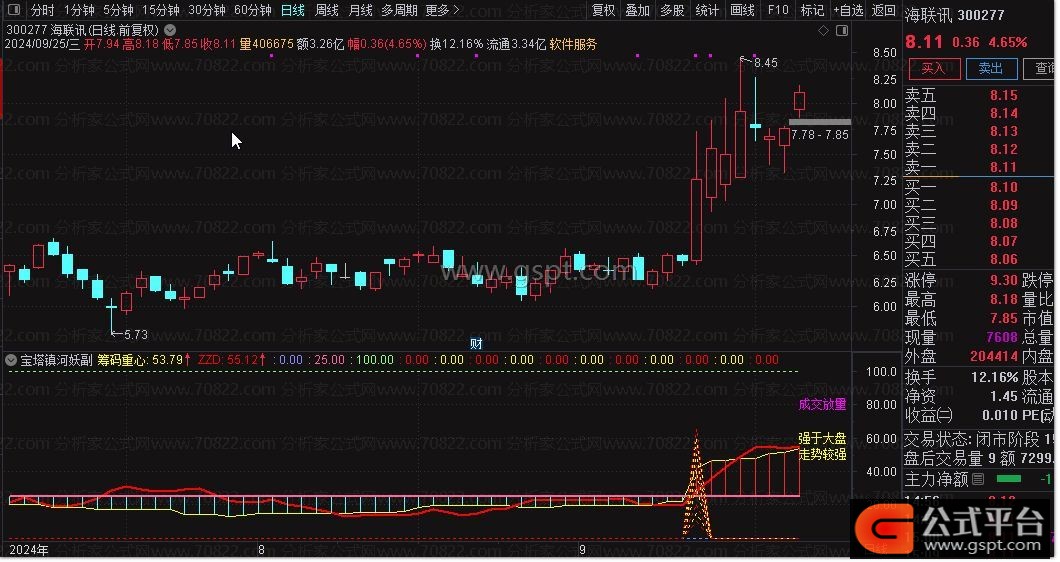Expand the main chart indicator dropdown arrow

click(170, 30)
